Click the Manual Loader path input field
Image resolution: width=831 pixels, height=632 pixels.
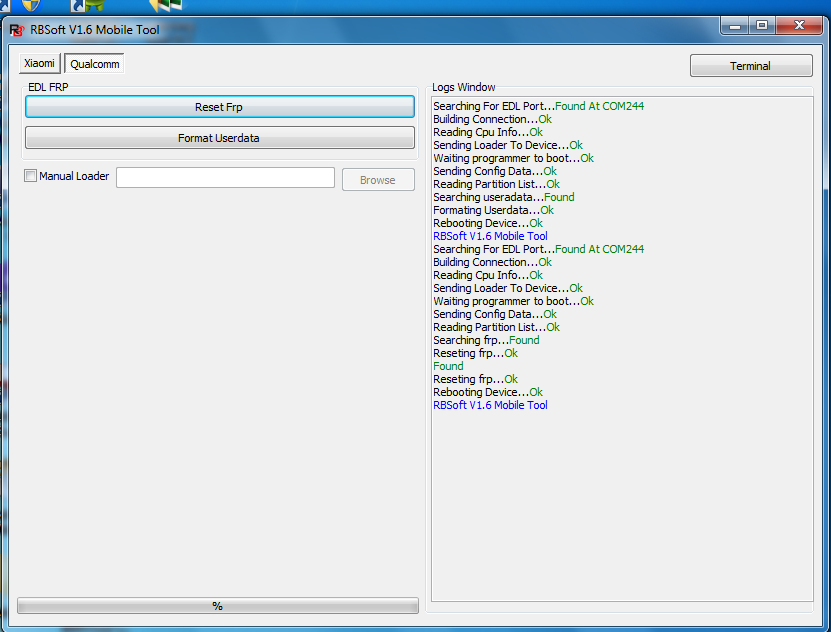[x=225, y=177]
